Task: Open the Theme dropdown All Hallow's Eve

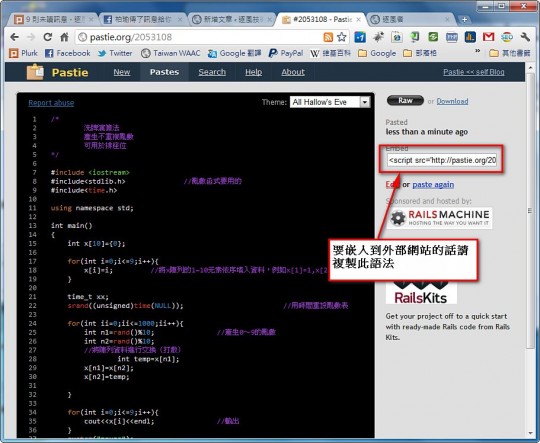Action: click(330, 102)
